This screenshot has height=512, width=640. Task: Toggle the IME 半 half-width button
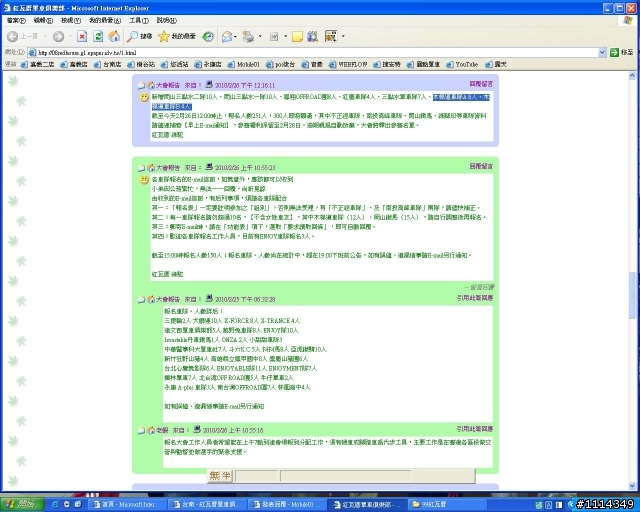pos(227,476)
